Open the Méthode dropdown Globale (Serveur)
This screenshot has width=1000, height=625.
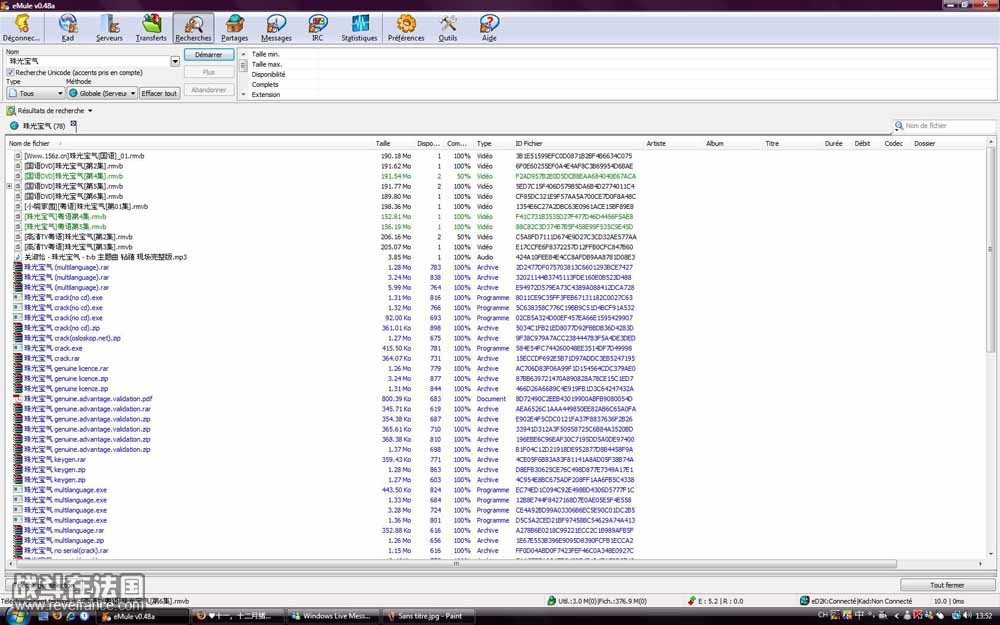coord(102,93)
